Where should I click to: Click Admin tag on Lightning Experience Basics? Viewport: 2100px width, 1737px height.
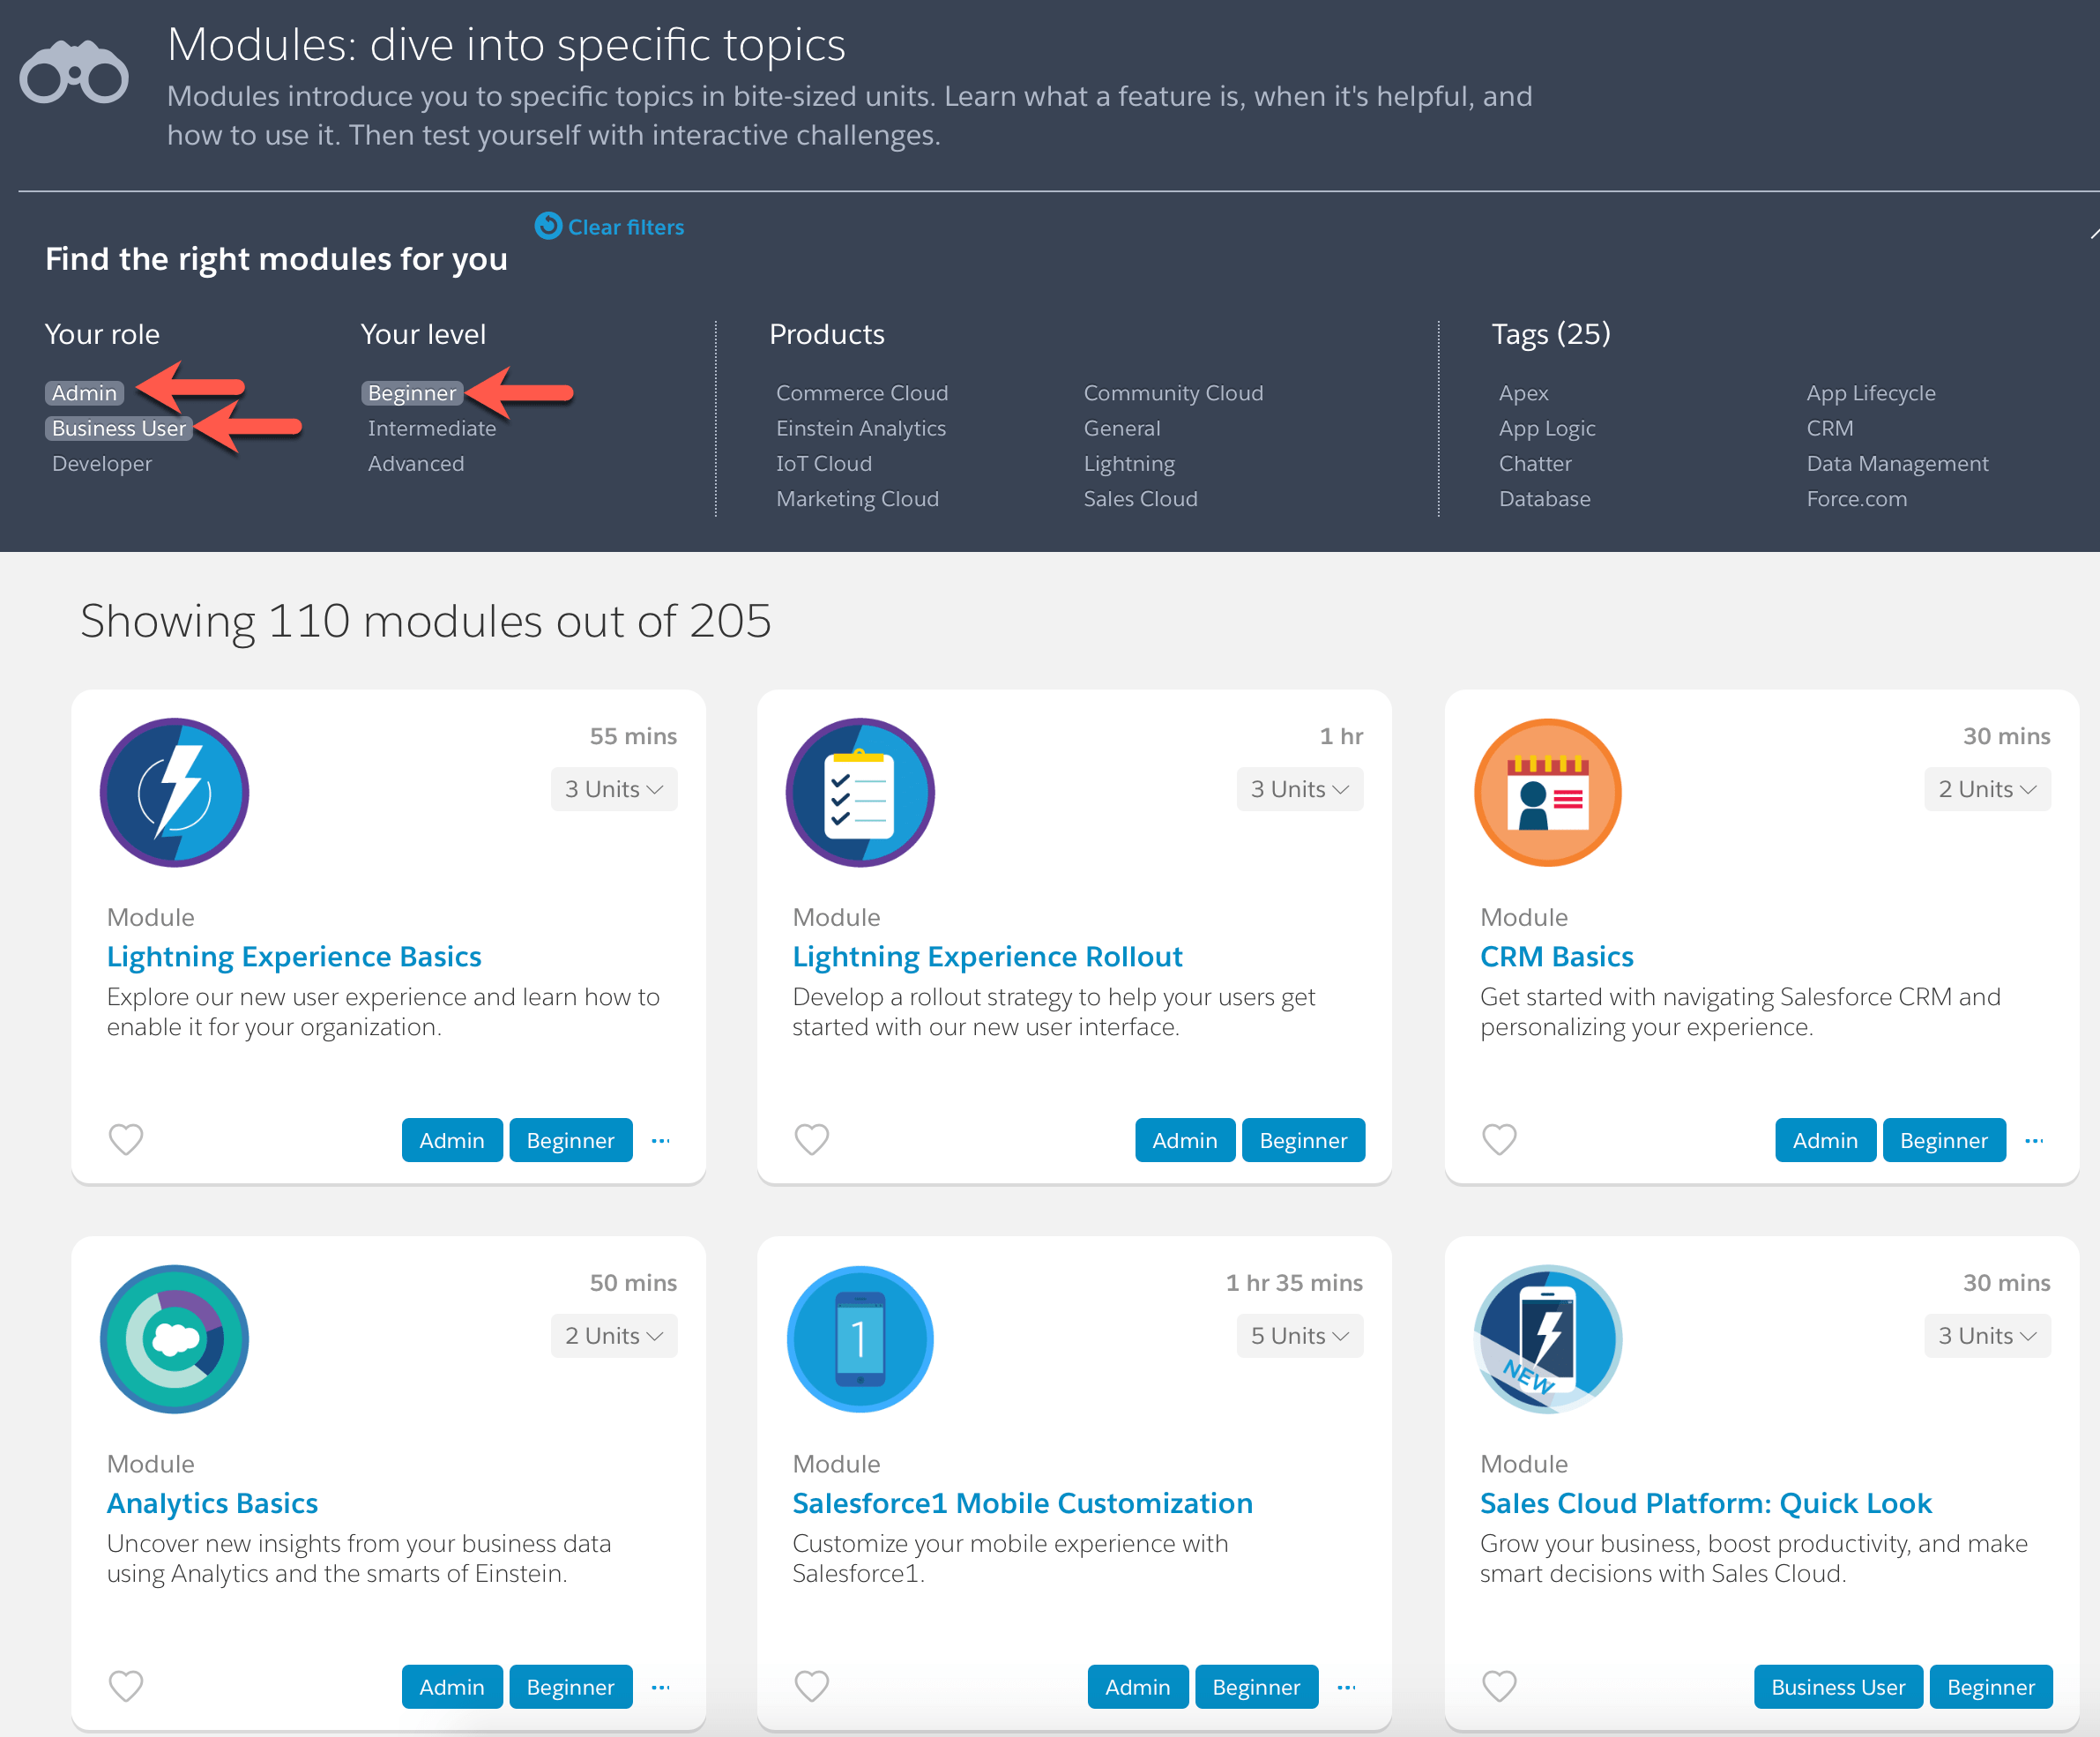452,1140
